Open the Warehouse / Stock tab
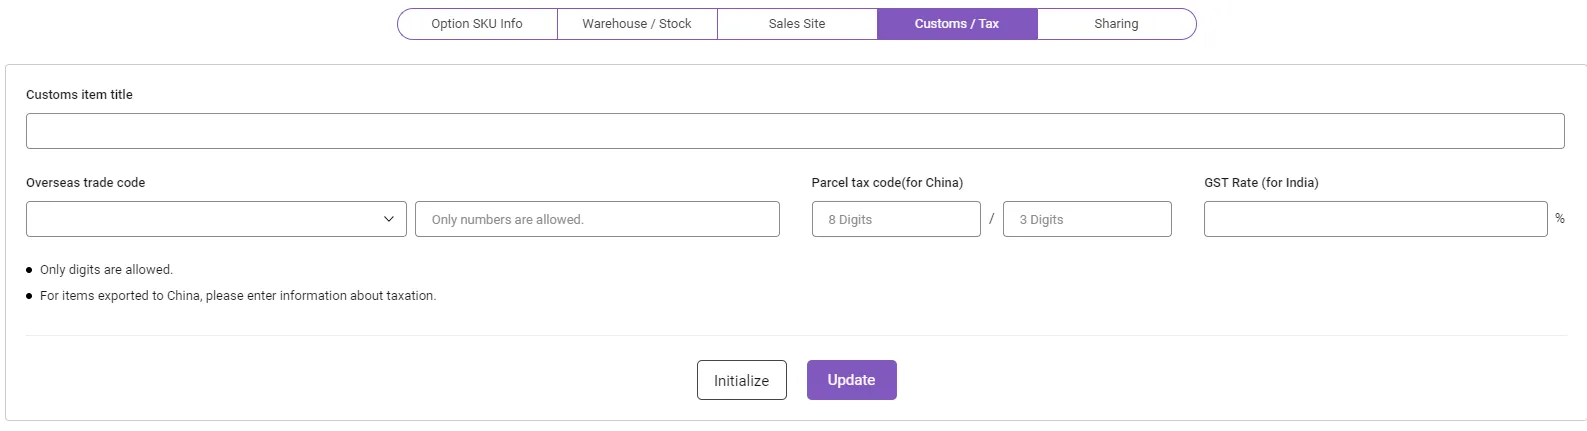Viewport: 1587px width, 431px height. coord(637,24)
